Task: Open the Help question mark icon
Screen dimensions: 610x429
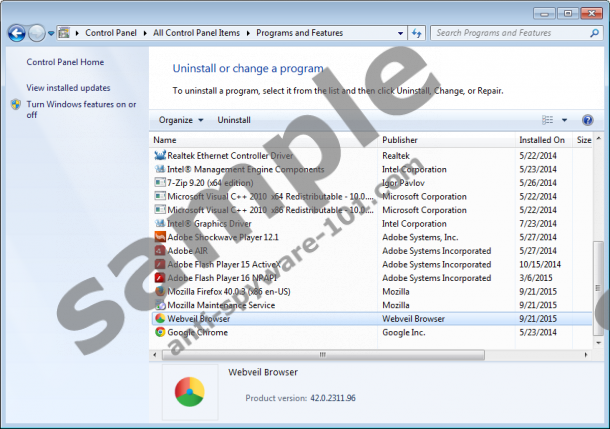Action: [587, 120]
